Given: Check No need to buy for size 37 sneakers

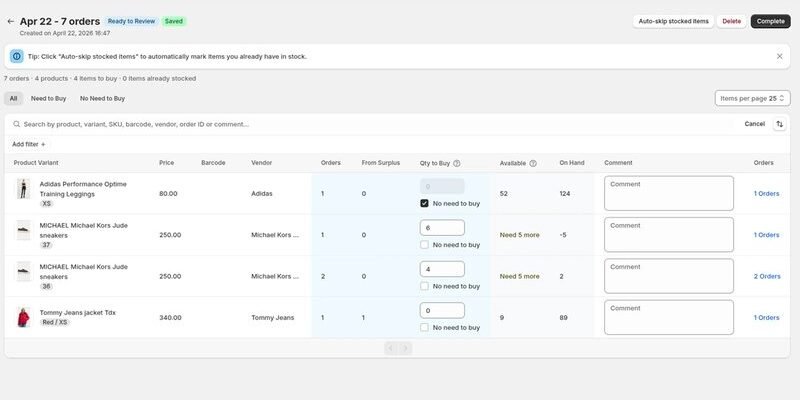Looking at the screenshot, I should click(x=424, y=244).
